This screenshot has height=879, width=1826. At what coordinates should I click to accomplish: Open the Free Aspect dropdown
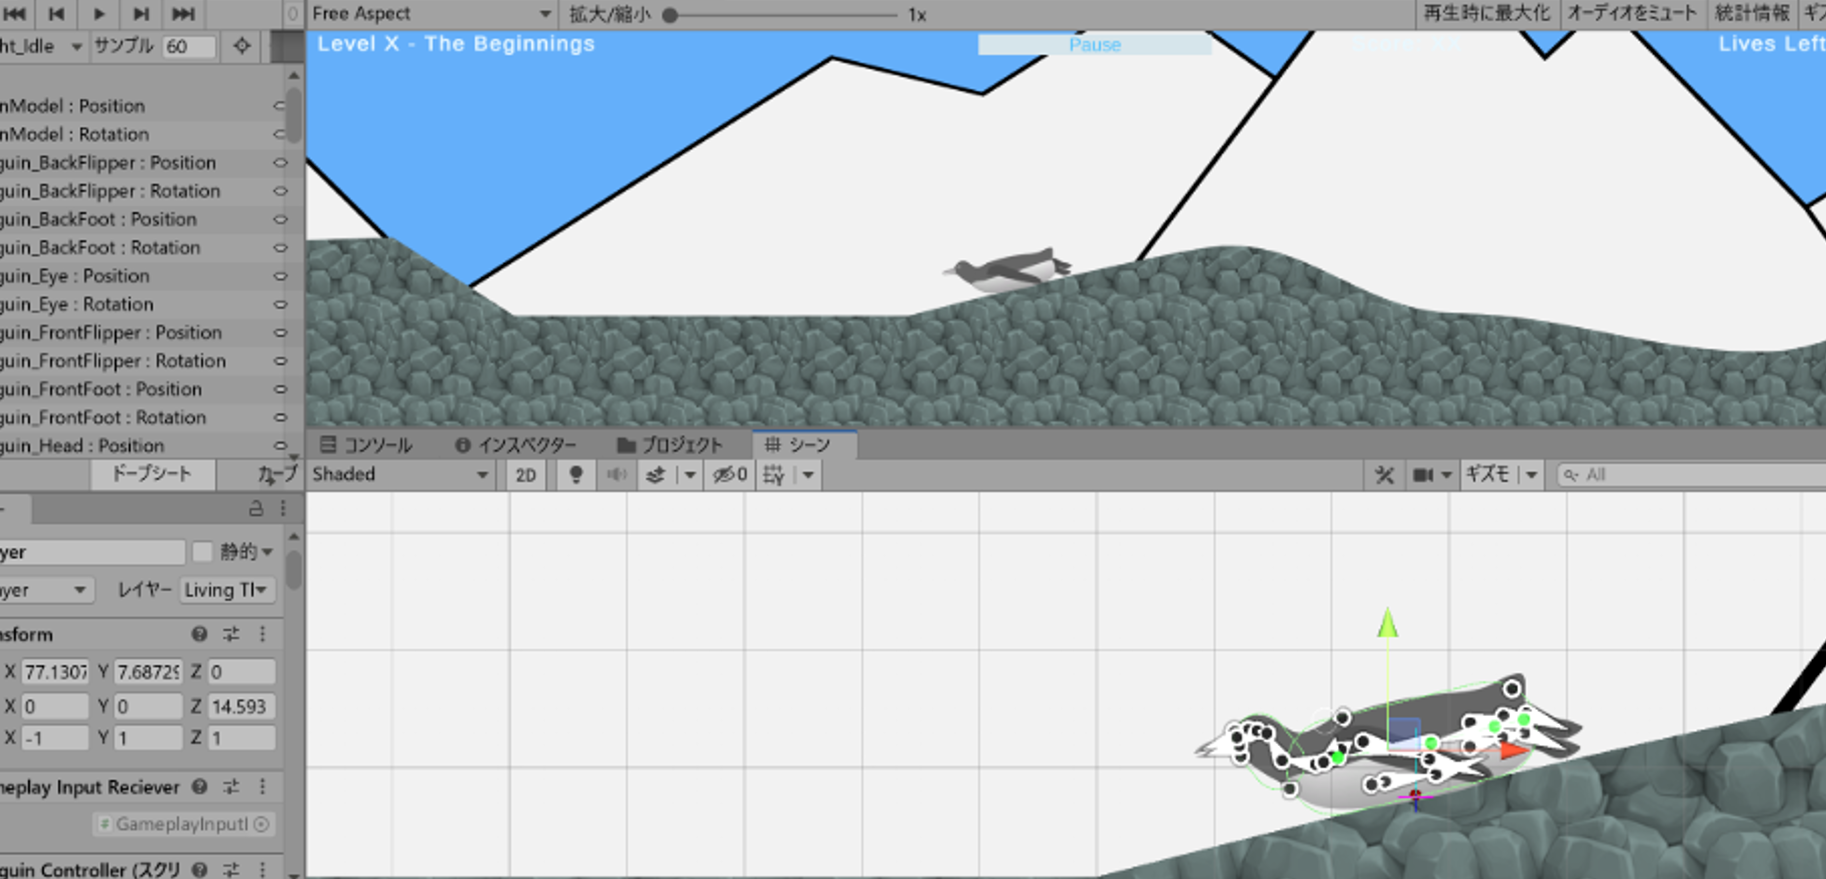tap(431, 14)
